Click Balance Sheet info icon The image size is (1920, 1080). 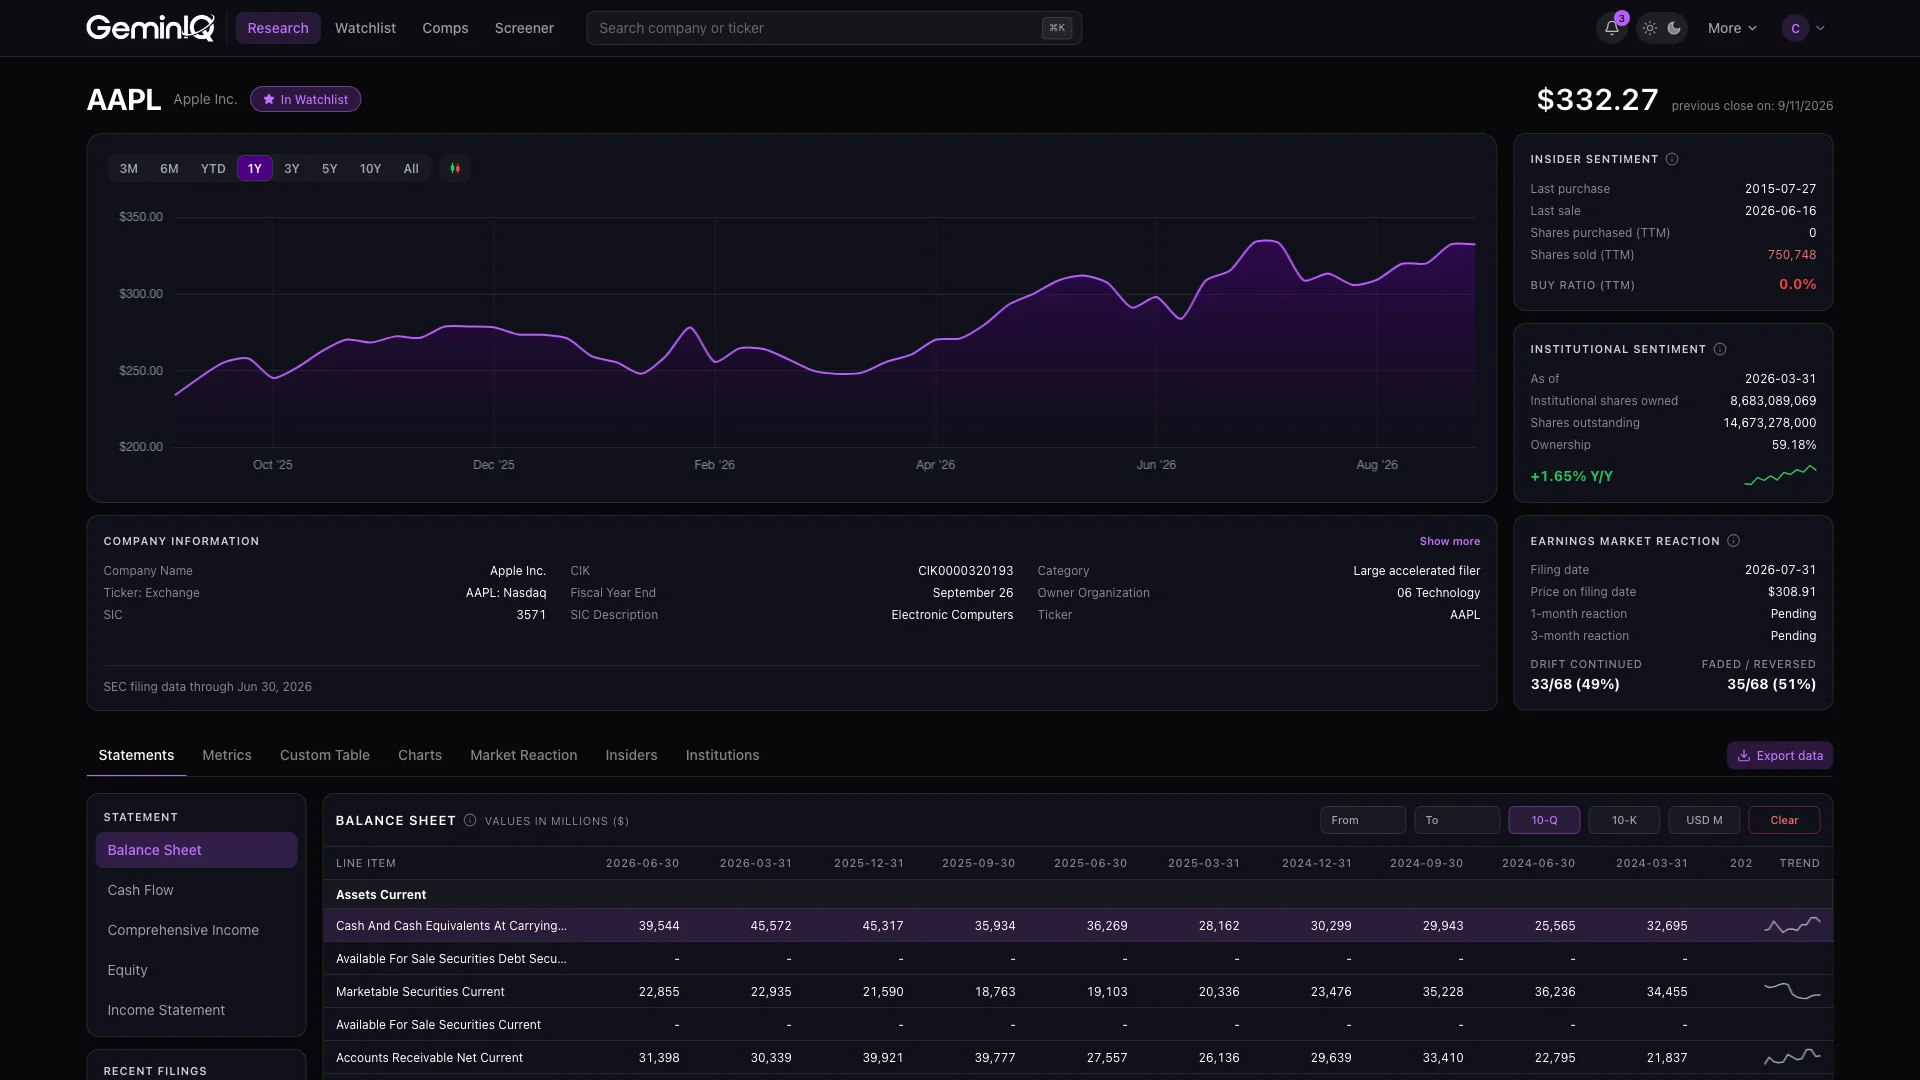point(470,820)
